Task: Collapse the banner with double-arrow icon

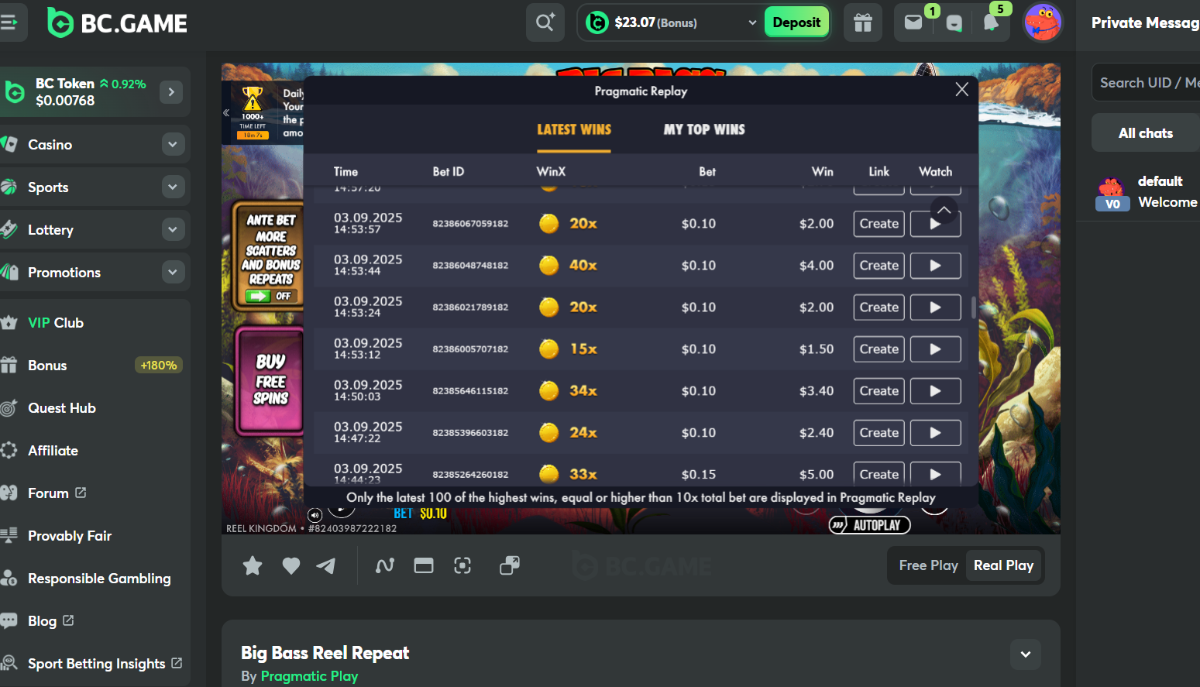Action: pyautogui.click(x=225, y=113)
